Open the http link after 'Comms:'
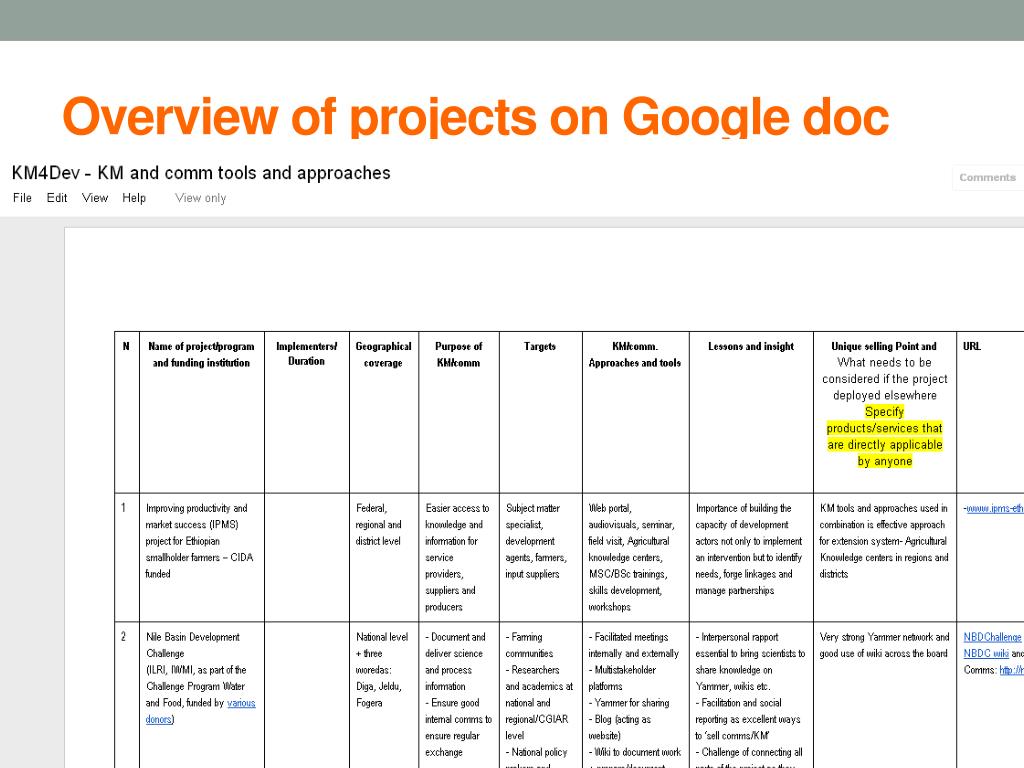 click(1011, 669)
